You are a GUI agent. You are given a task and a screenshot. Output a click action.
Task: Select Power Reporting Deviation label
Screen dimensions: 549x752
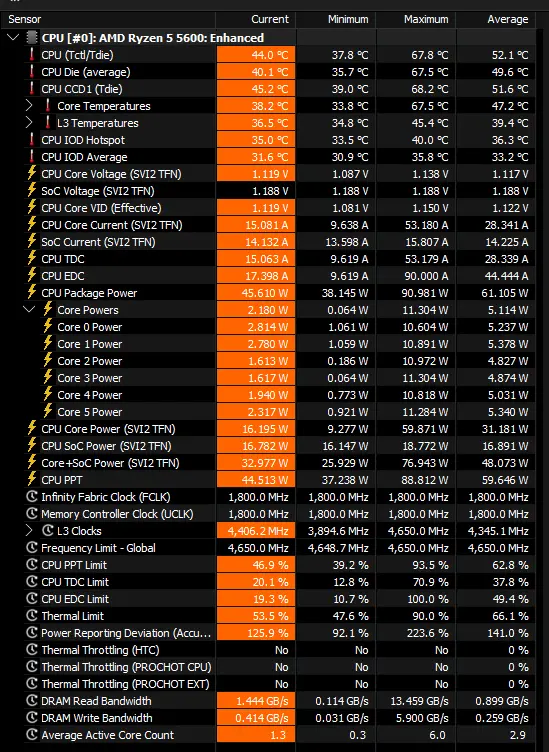[x=126, y=633]
